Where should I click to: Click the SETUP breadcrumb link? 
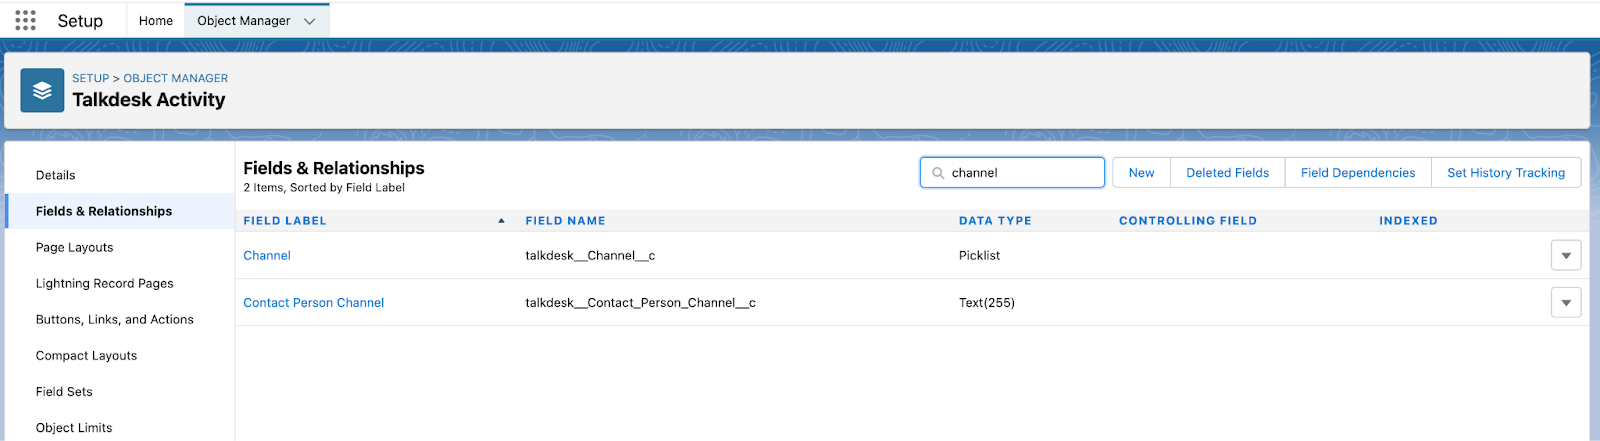click(90, 78)
